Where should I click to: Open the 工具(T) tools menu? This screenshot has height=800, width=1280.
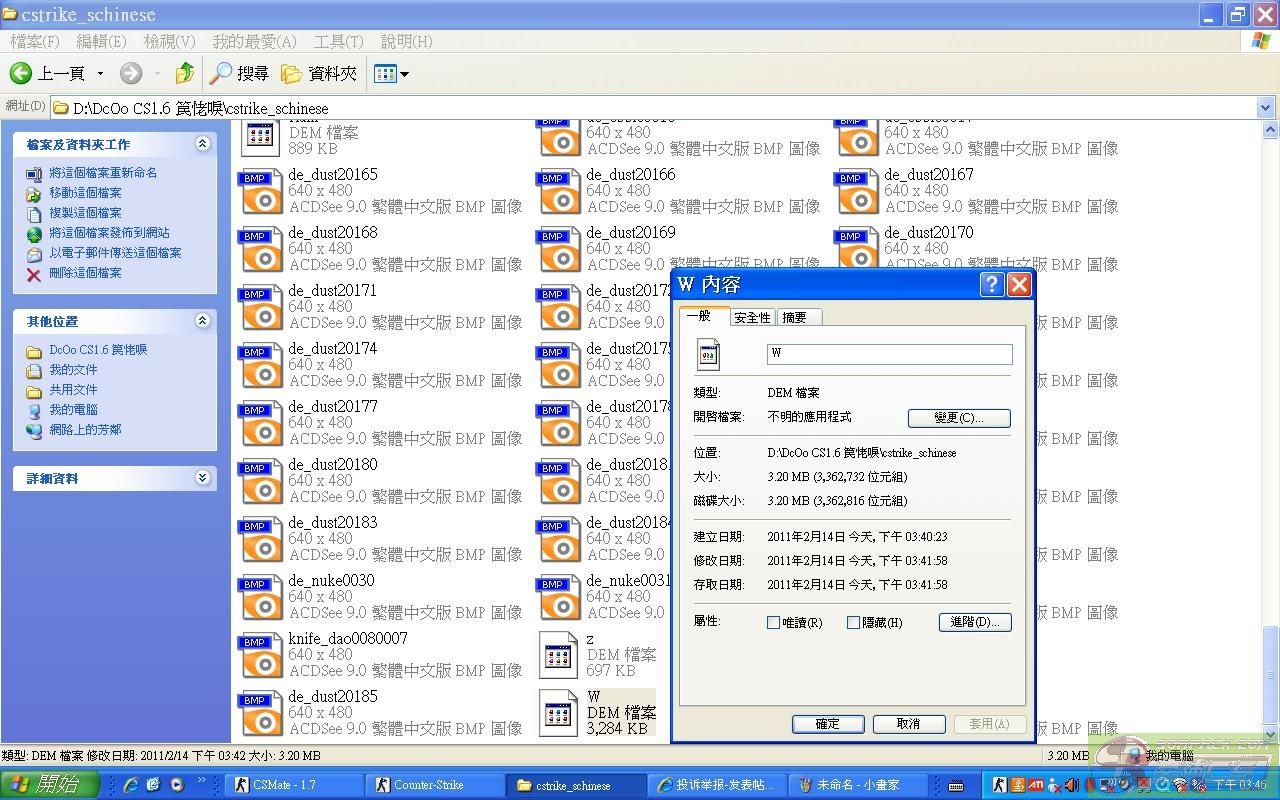338,41
